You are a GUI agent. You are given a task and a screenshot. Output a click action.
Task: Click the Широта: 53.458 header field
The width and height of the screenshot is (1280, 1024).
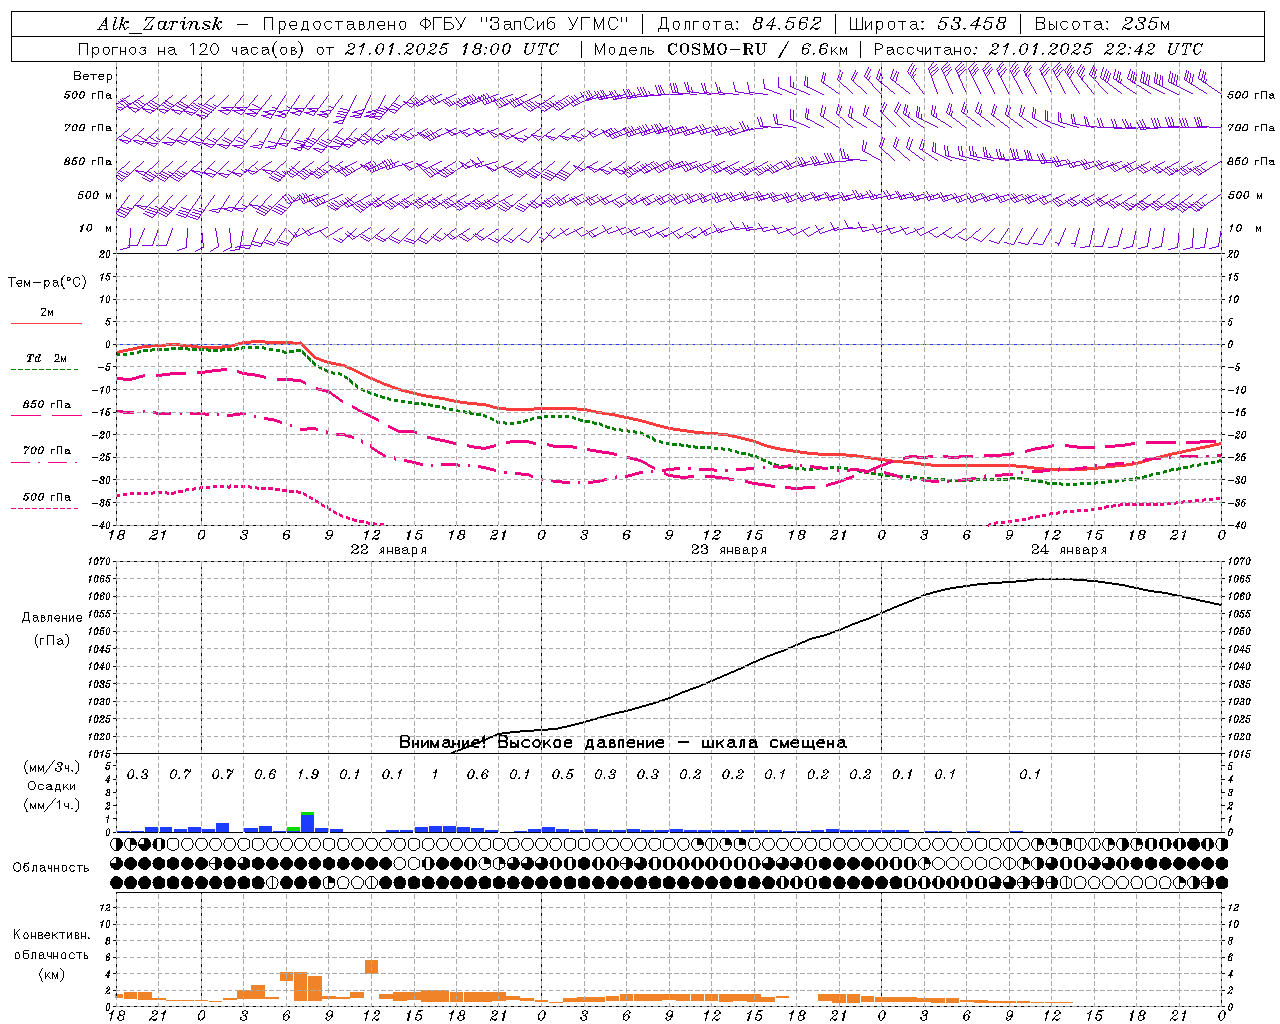pyautogui.click(x=927, y=24)
